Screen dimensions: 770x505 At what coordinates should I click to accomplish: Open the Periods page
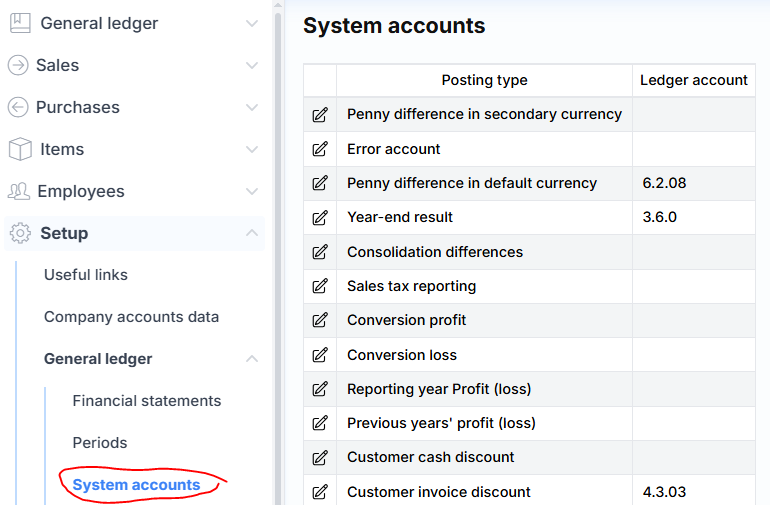tap(100, 443)
